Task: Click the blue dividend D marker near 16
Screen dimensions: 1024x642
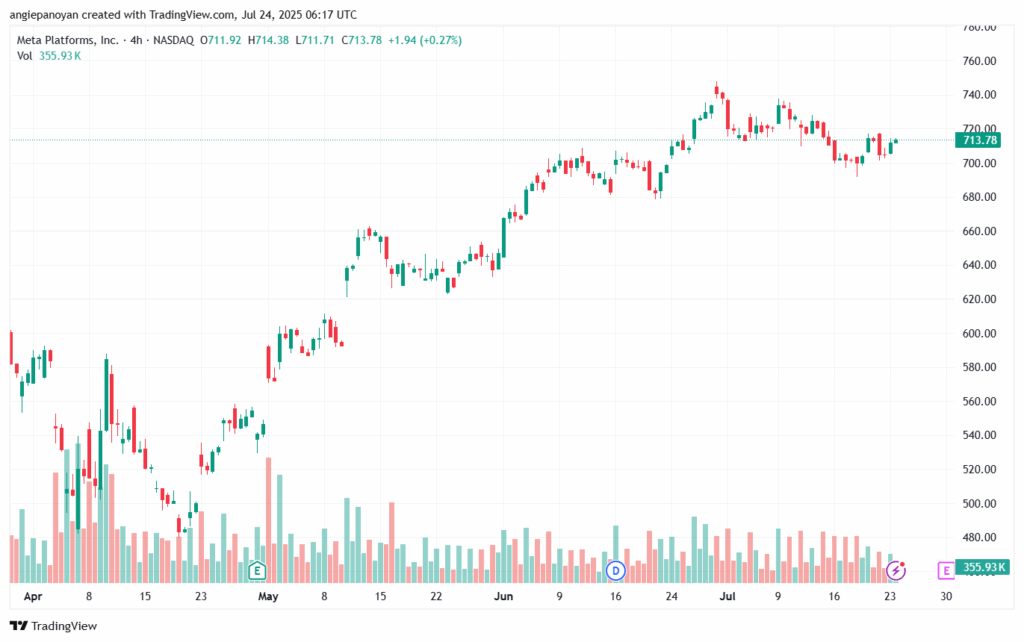Action: coord(615,571)
